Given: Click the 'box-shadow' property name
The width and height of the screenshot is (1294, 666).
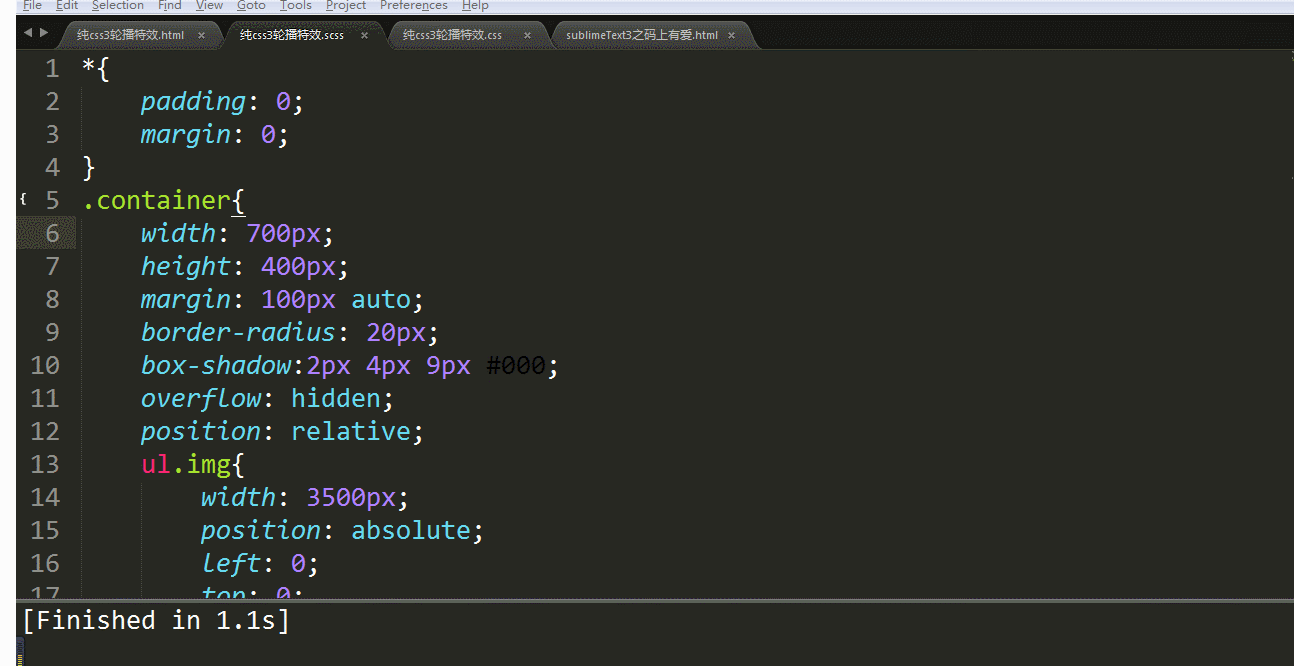Looking at the screenshot, I should click(x=215, y=365).
